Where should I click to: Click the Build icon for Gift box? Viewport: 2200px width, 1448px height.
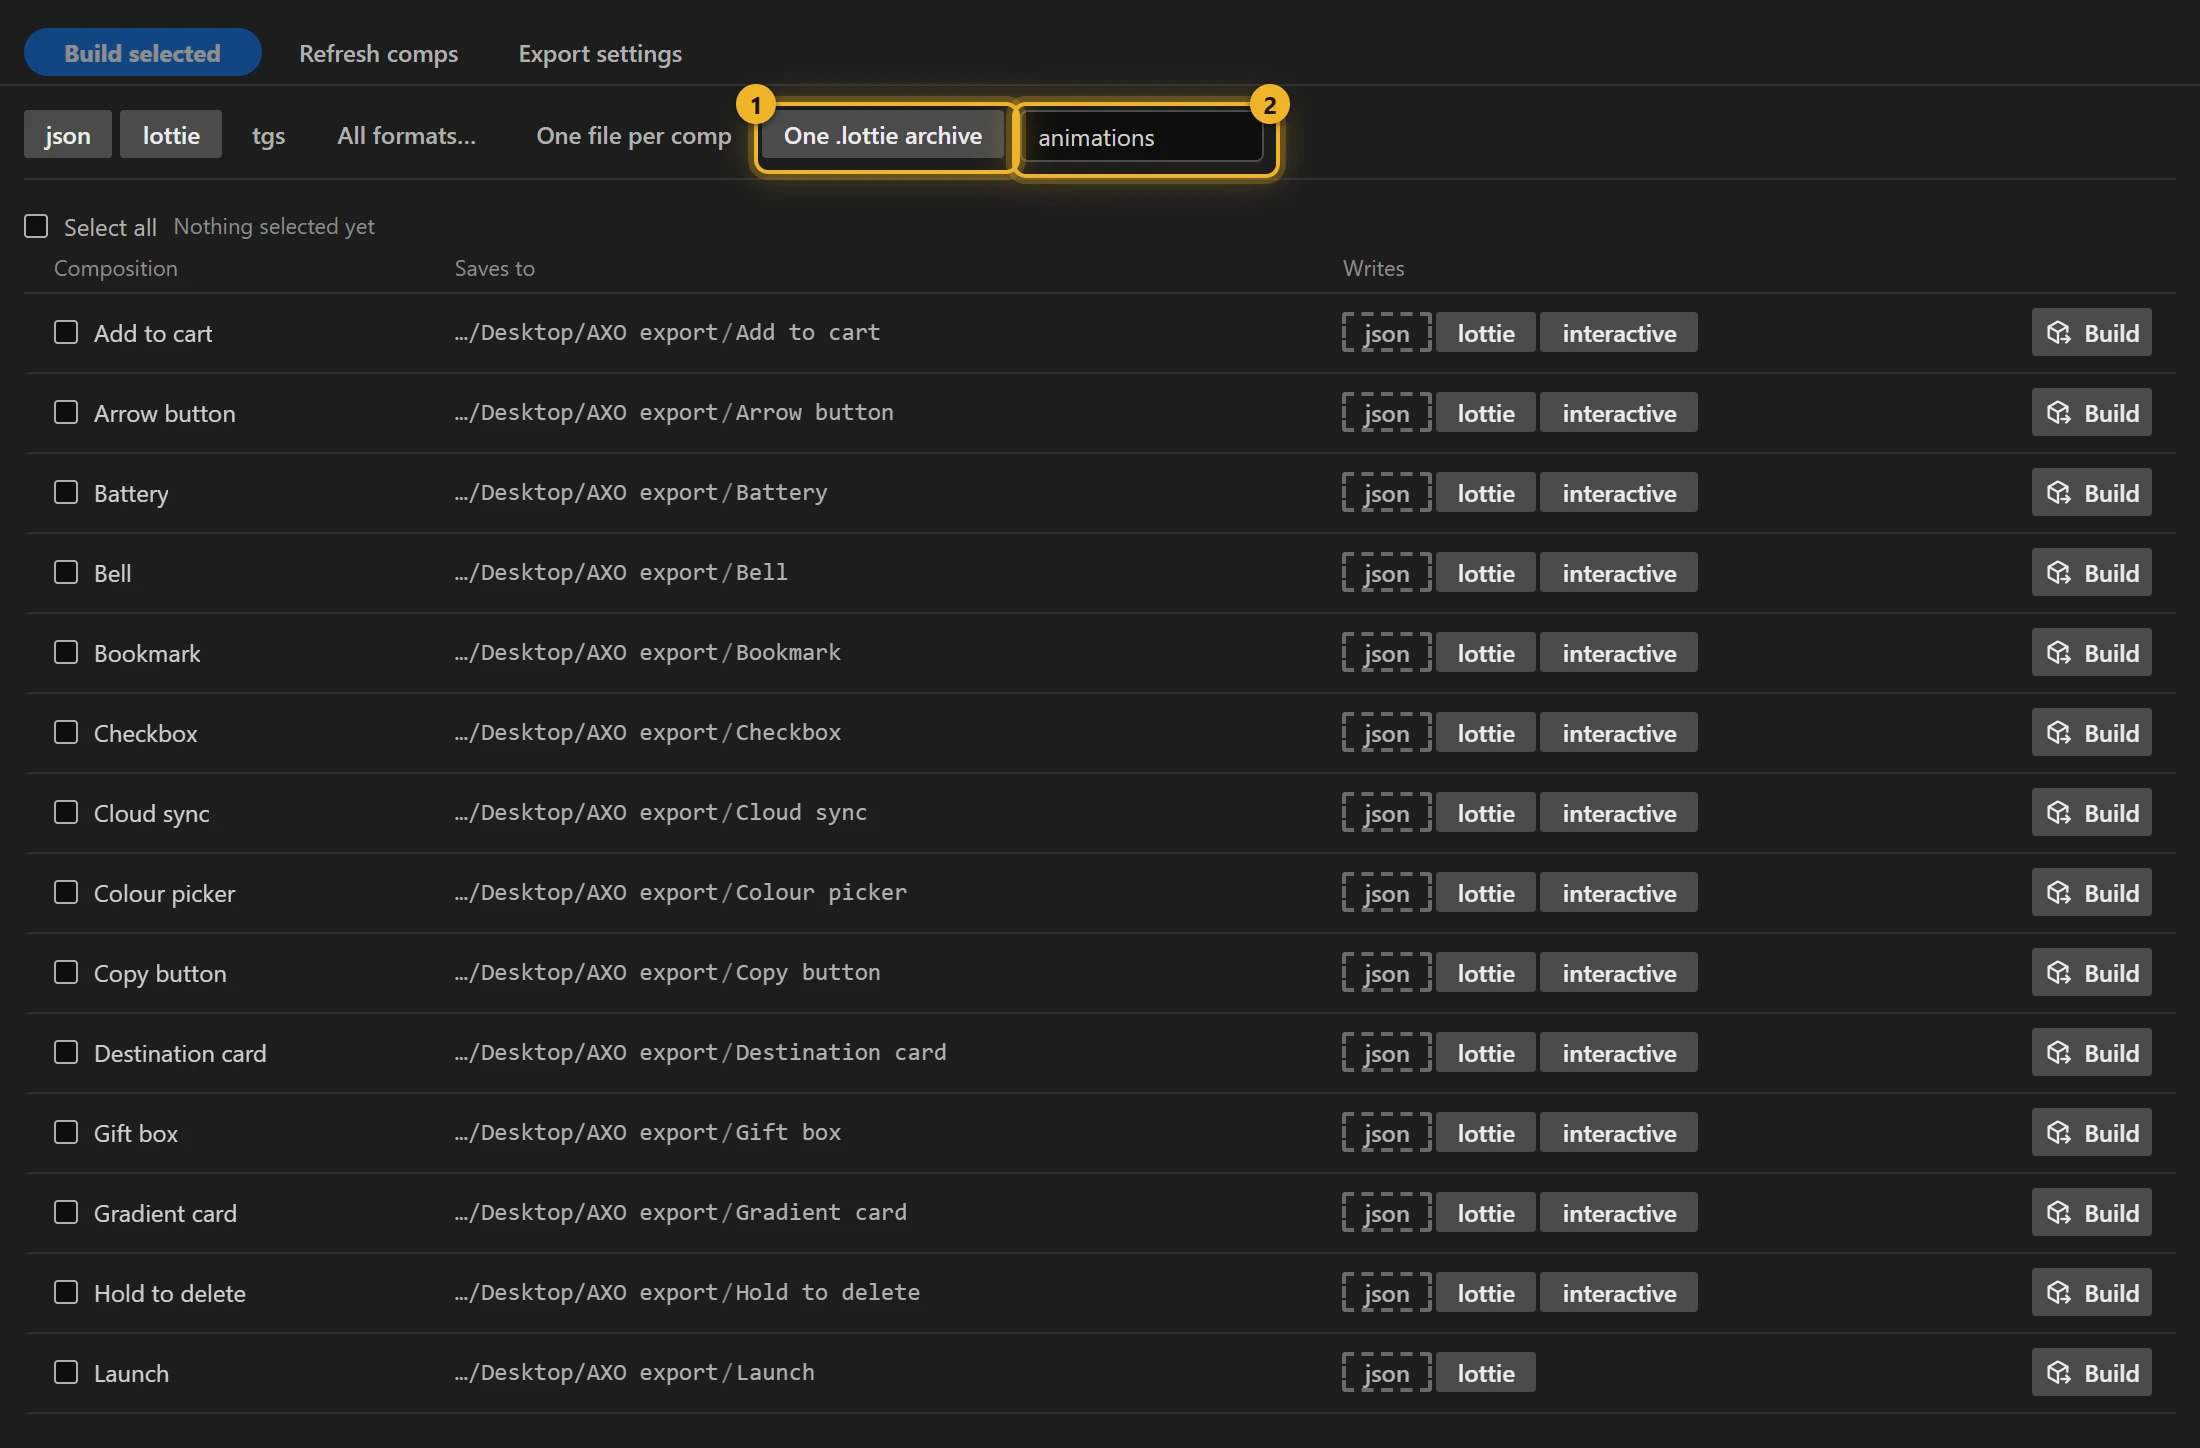(x=2058, y=1133)
